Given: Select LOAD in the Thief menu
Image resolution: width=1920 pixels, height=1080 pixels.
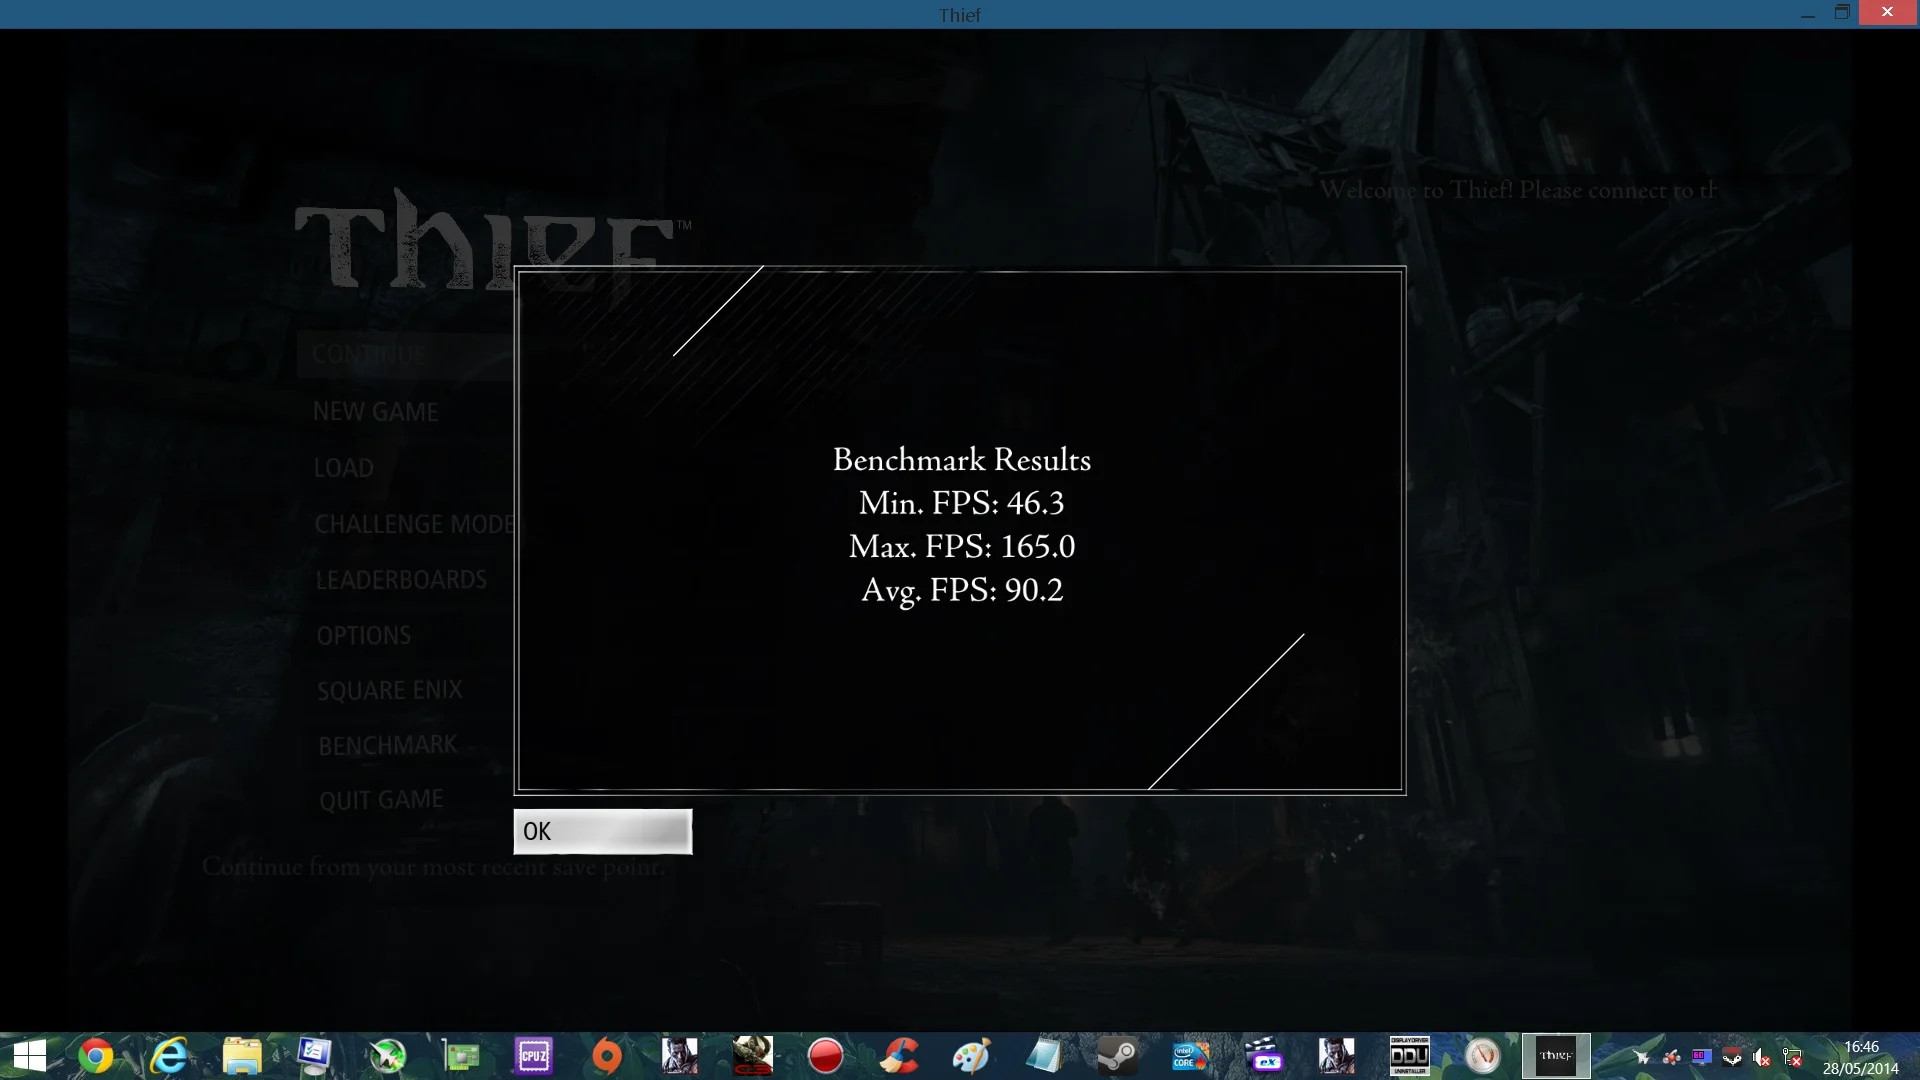Looking at the screenshot, I should click(x=344, y=468).
